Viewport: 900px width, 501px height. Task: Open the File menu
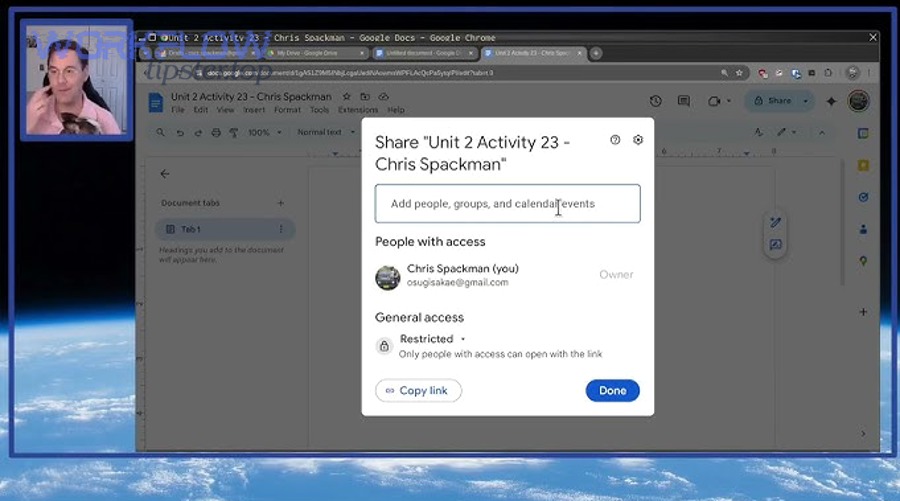[x=178, y=110]
